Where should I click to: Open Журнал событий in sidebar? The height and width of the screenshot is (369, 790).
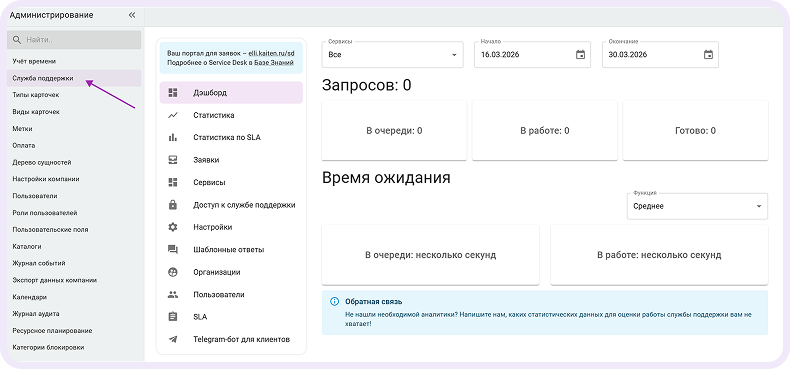point(74,263)
